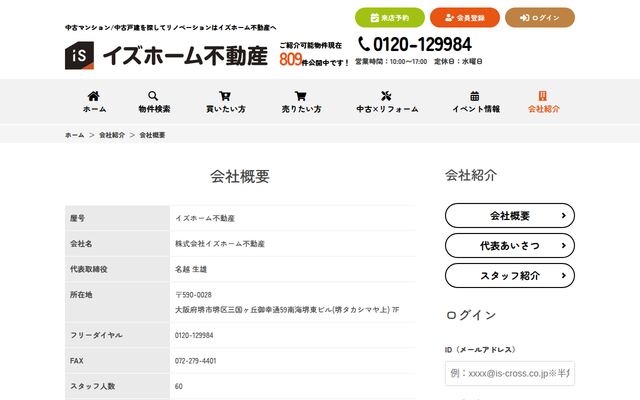
Task: Open イベント情報 menu item
Action: pyautogui.click(x=476, y=109)
